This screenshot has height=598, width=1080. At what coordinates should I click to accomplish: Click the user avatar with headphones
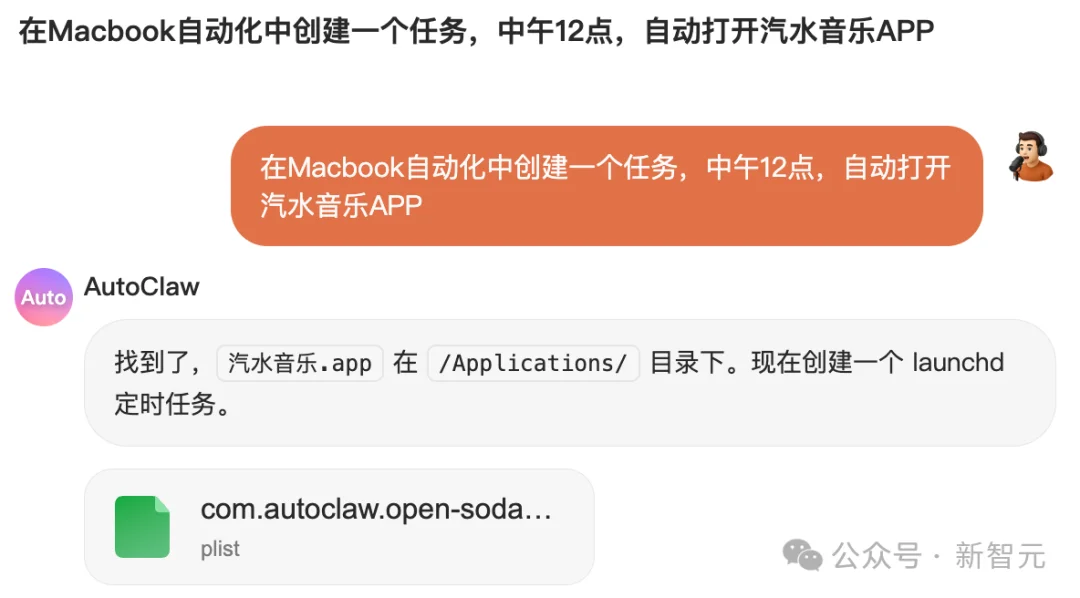pyautogui.click(x=1031, y=157)
